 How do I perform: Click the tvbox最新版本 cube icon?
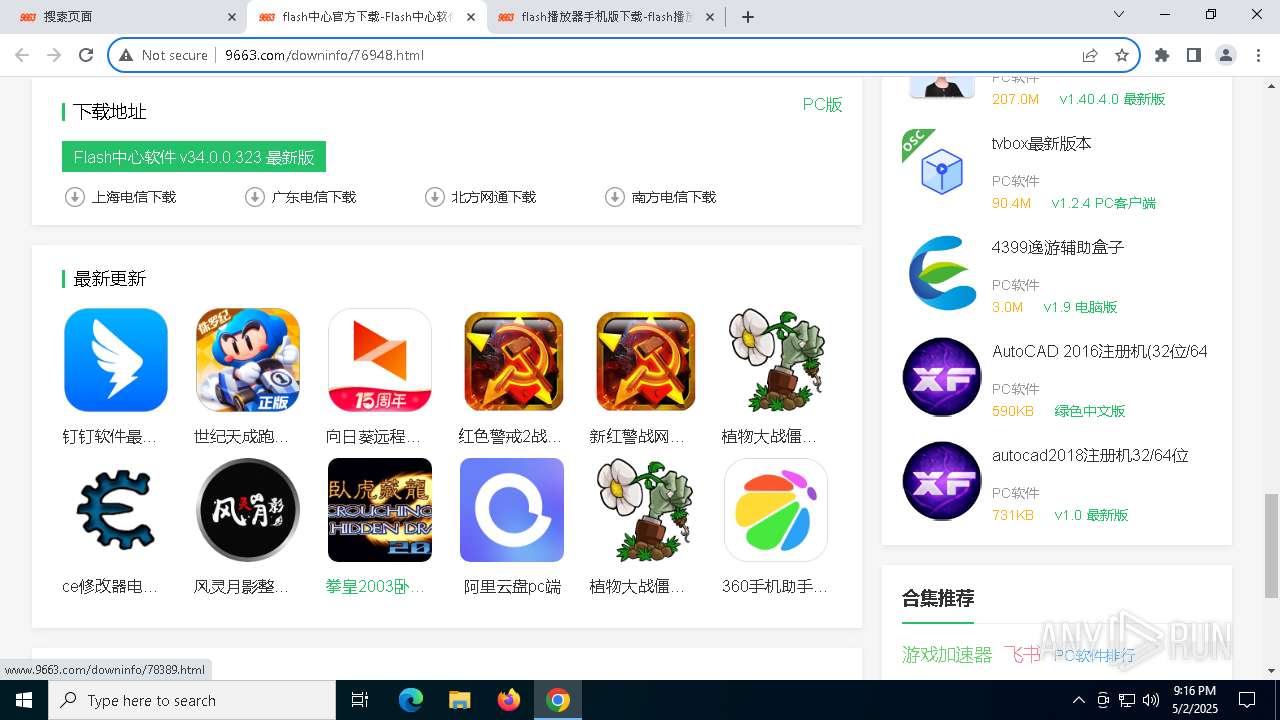tap(942, 170)
